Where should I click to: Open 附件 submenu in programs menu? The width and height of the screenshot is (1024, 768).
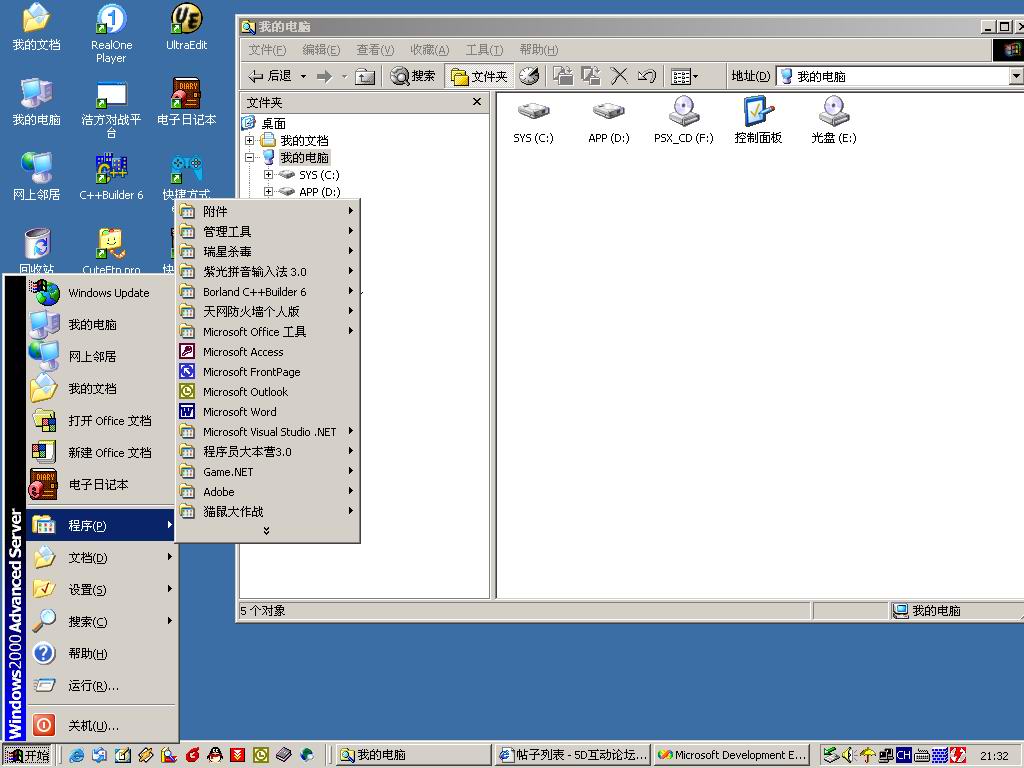pyautogui.click(x=268, y=211)
